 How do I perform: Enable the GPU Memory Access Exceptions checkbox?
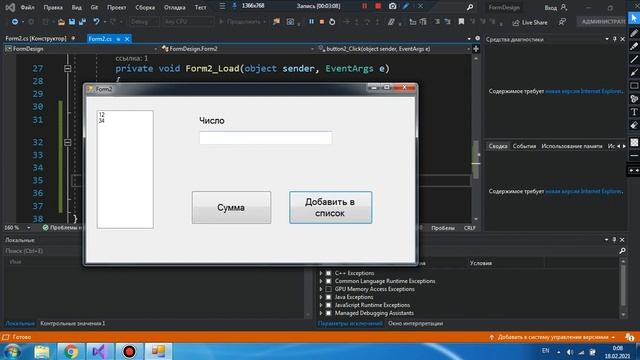click(329, 289)
